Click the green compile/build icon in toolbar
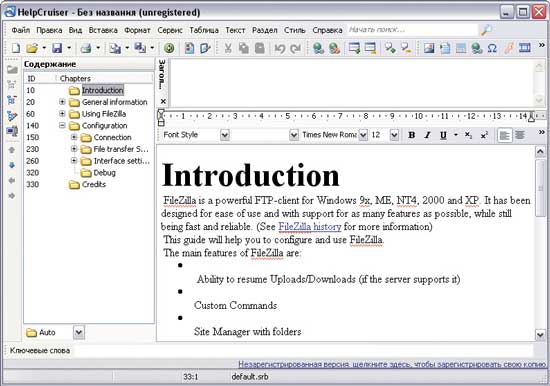The height and width of the screenshot is (386, 550). 169,48
